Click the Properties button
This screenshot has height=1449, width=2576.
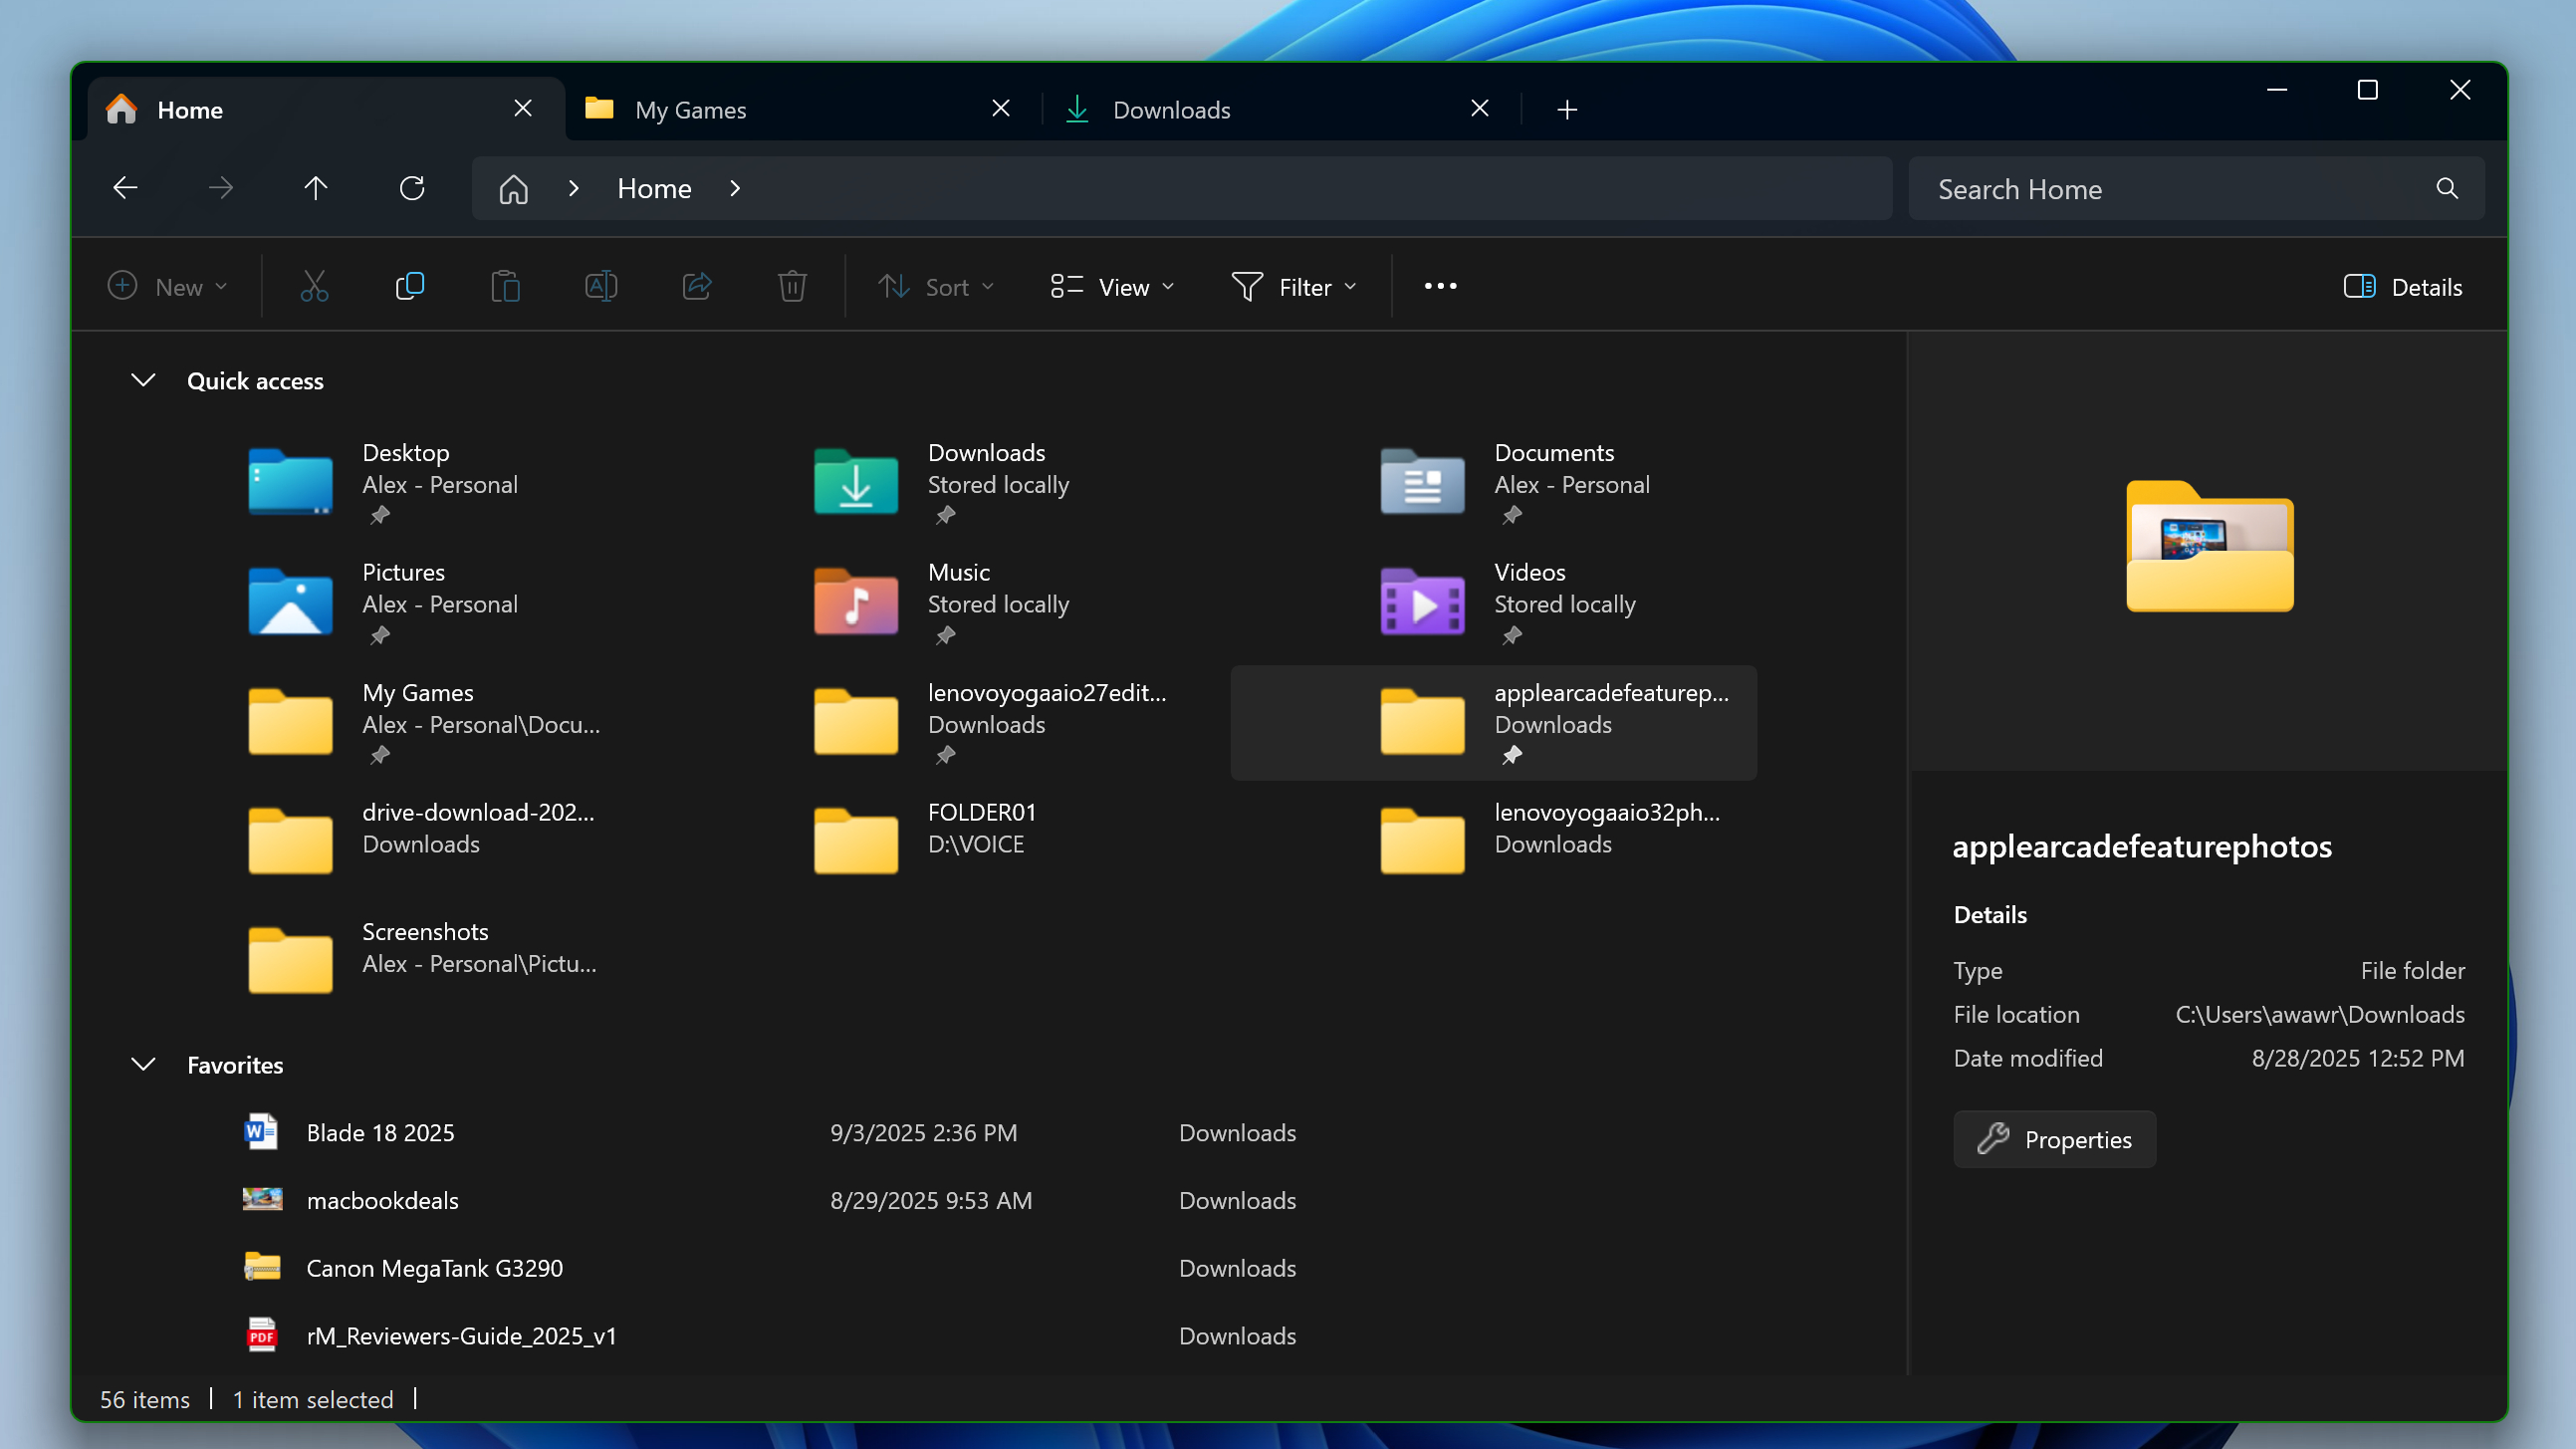2054,1139
